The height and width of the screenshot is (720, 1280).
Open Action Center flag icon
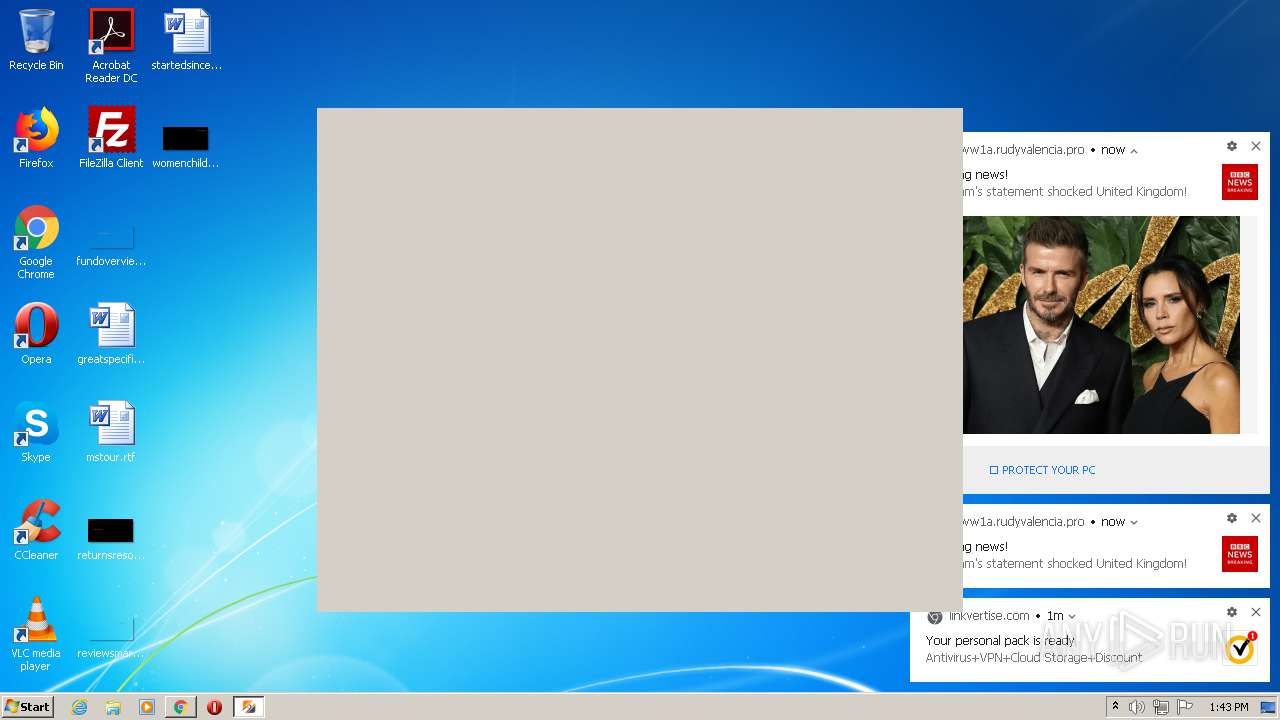tap(1185, 707)
